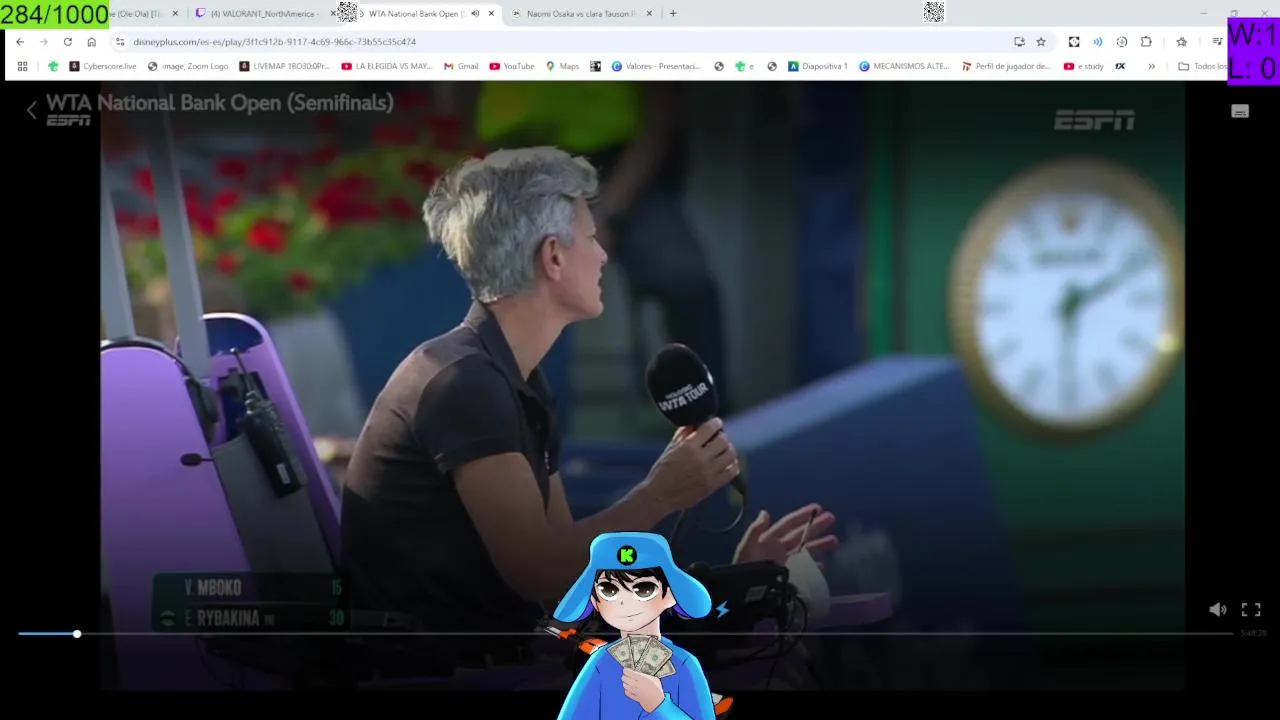1280x720 pixels.
Task: Open the e study bookmark
Action: pos(1083,66)
